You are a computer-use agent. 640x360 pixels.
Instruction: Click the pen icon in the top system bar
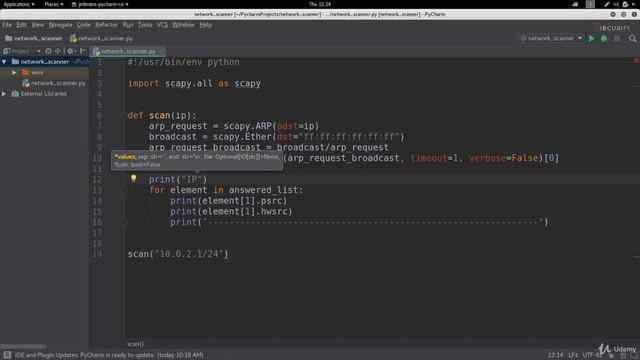(607, 4)
